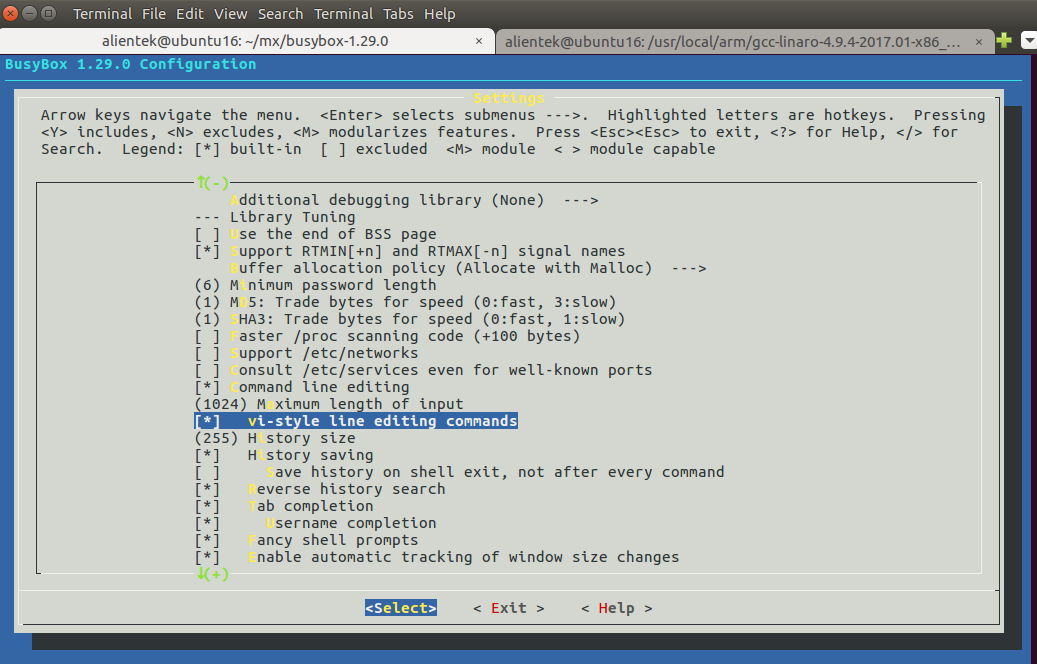
Task: Edit 'Minimum password length' value
Action: coord(315,285)
